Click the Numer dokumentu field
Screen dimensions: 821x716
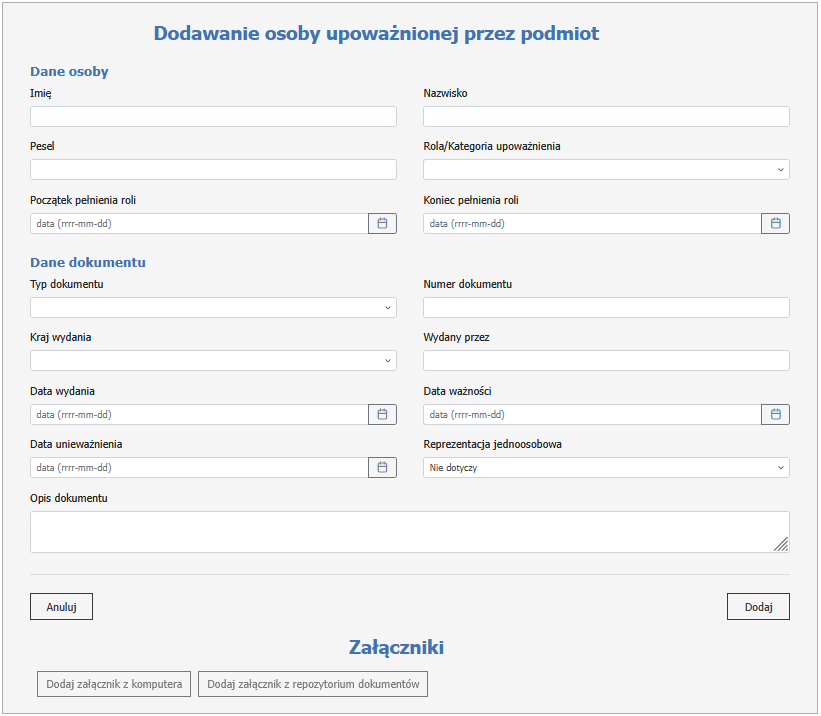coord(606,307)
